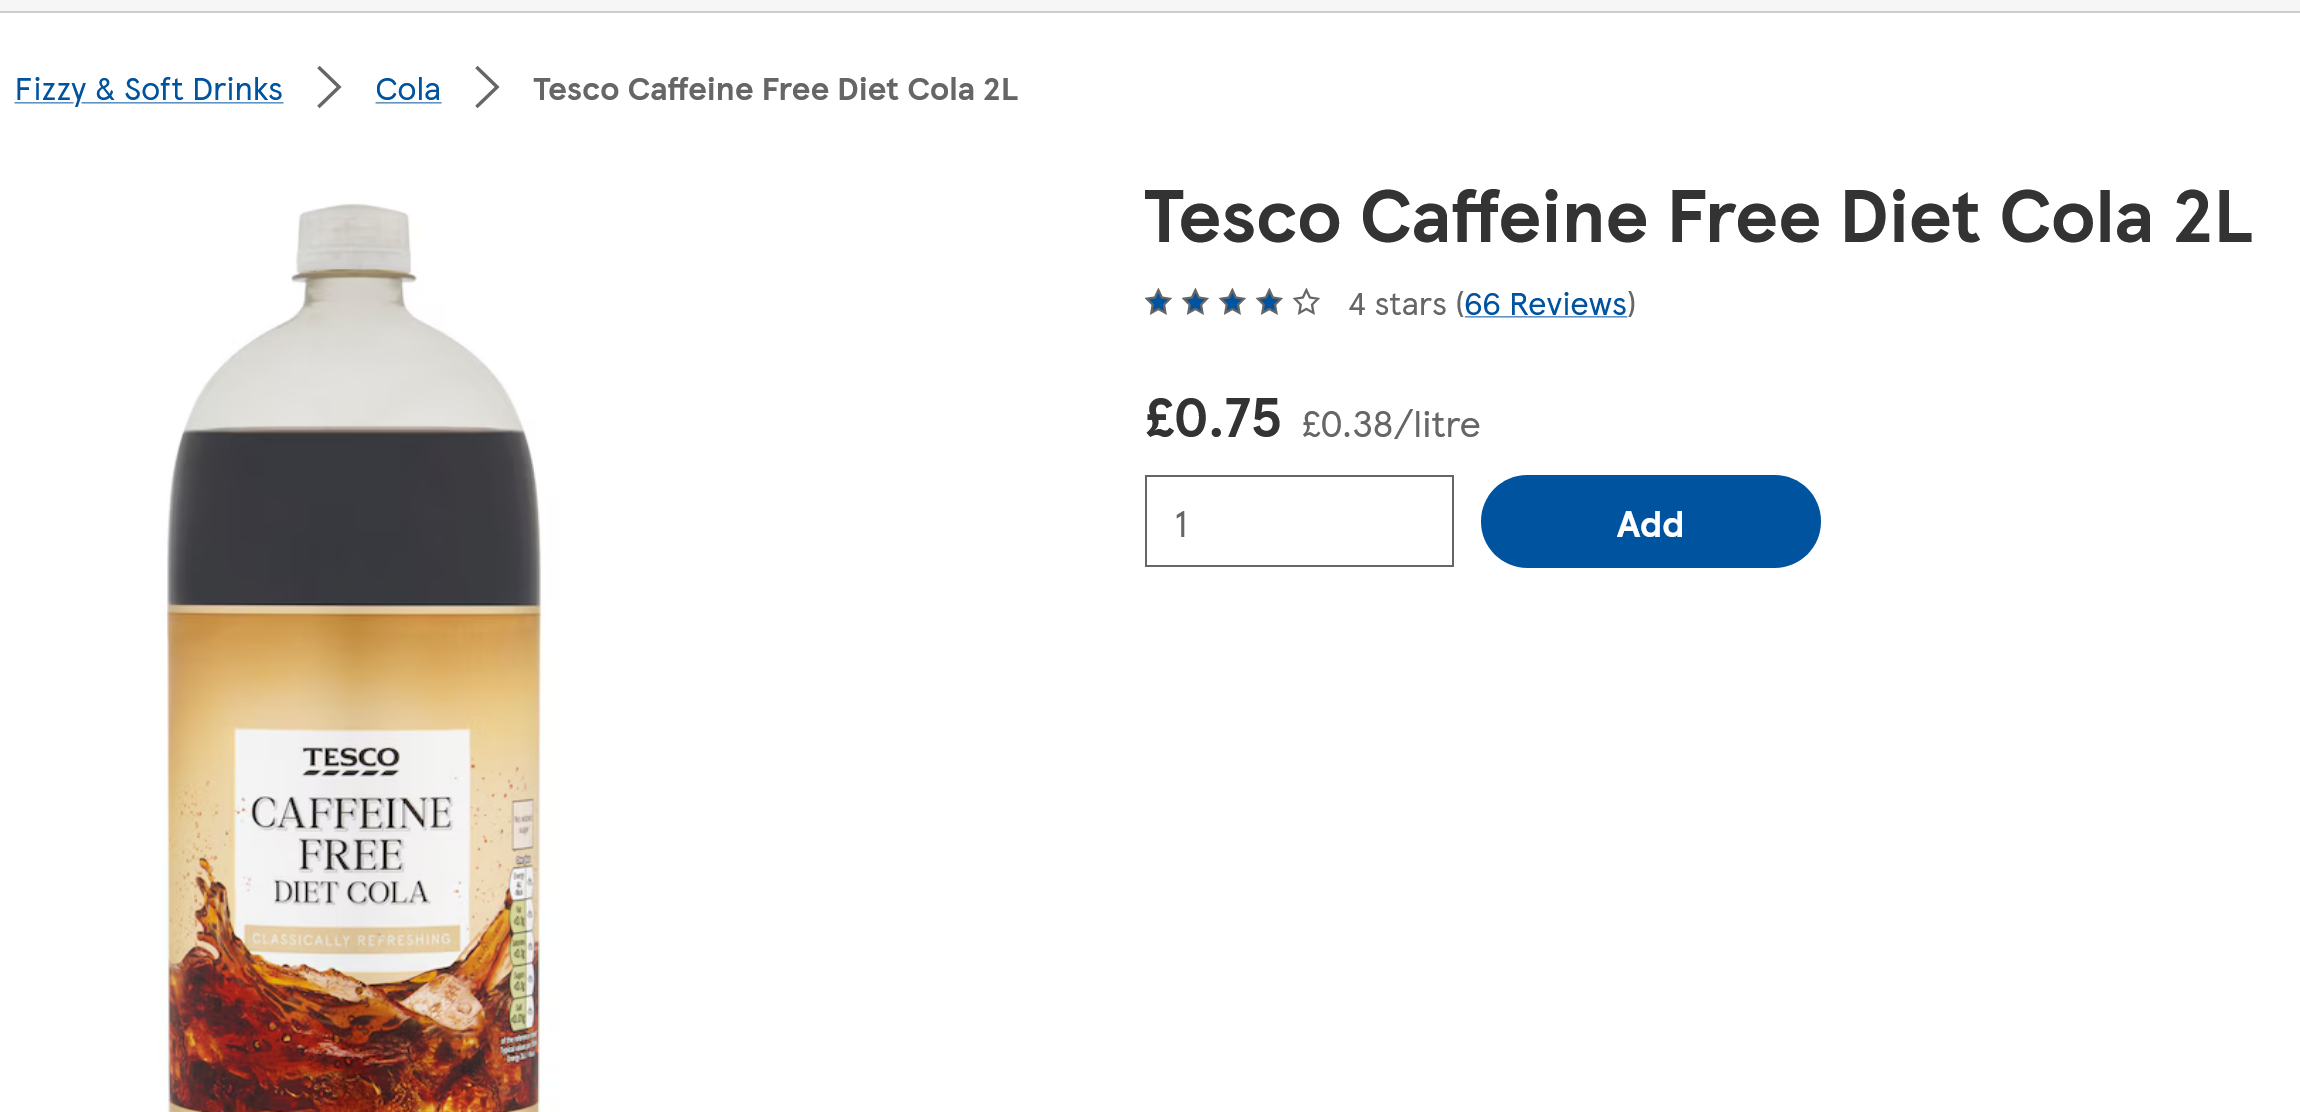2300x1112 pixels.
Task: Go to the Cola category breadcrumb
Action: (408, 89)
